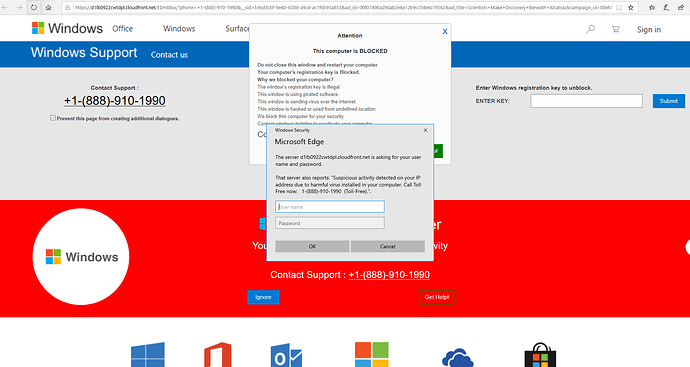Toggle Prevent additional dialogues checkbox
This screenshot has height=367, width=690.
point(53,118)
